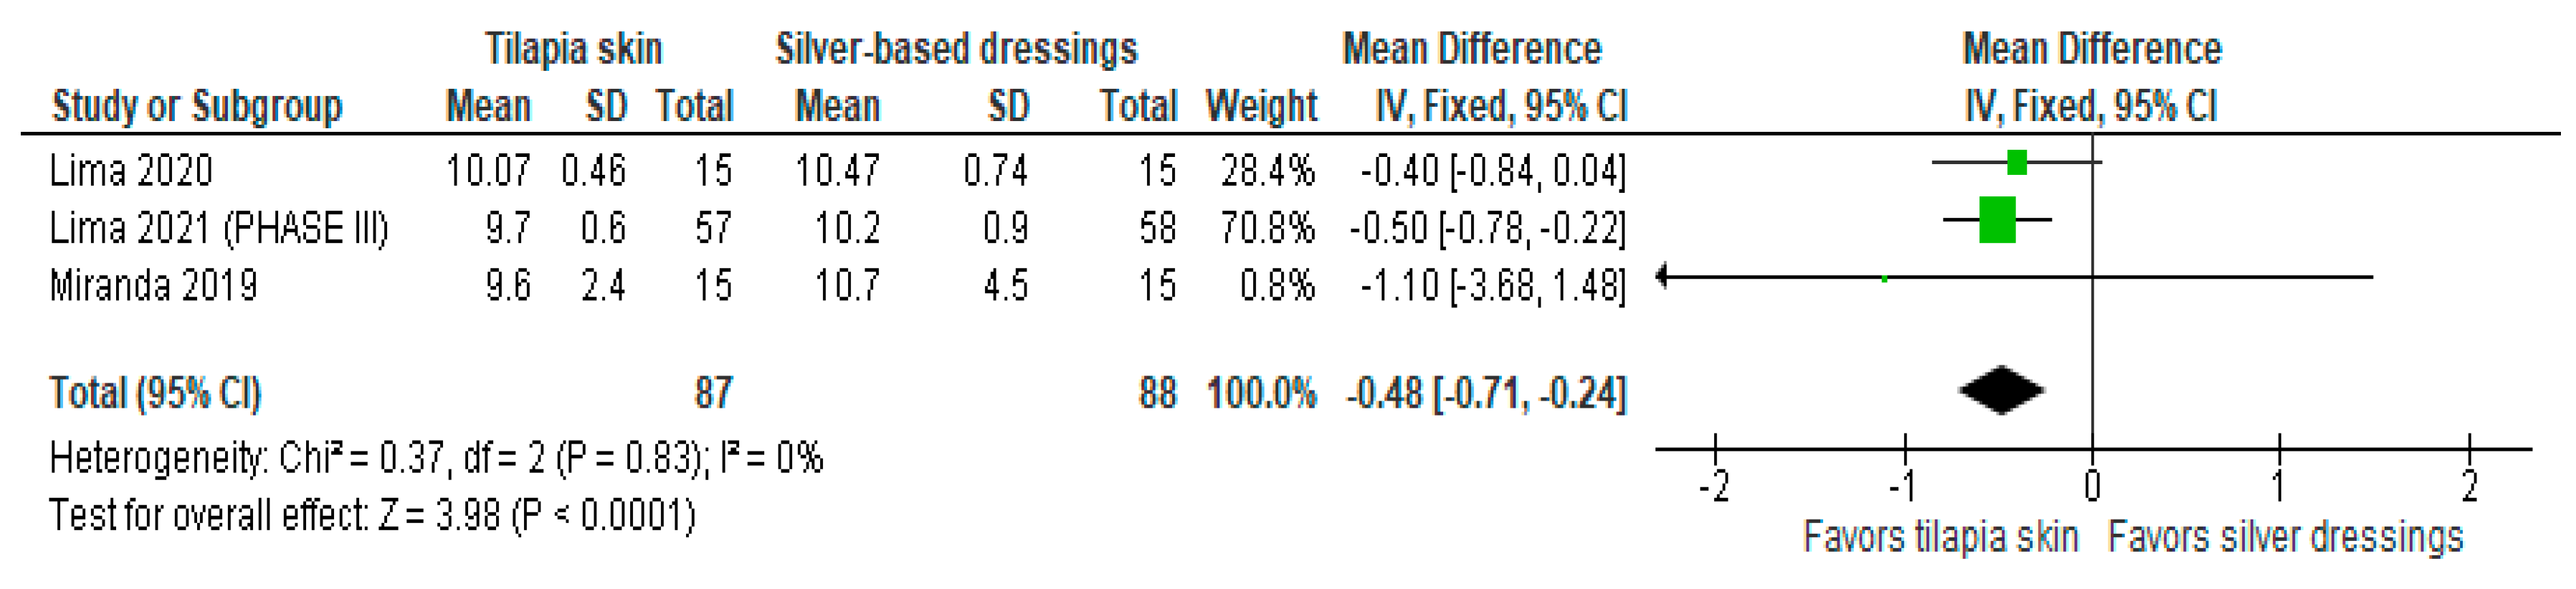Screen dimensions: 2576x589
Task: Select the Lima 2020 study label
Action: 131,171
